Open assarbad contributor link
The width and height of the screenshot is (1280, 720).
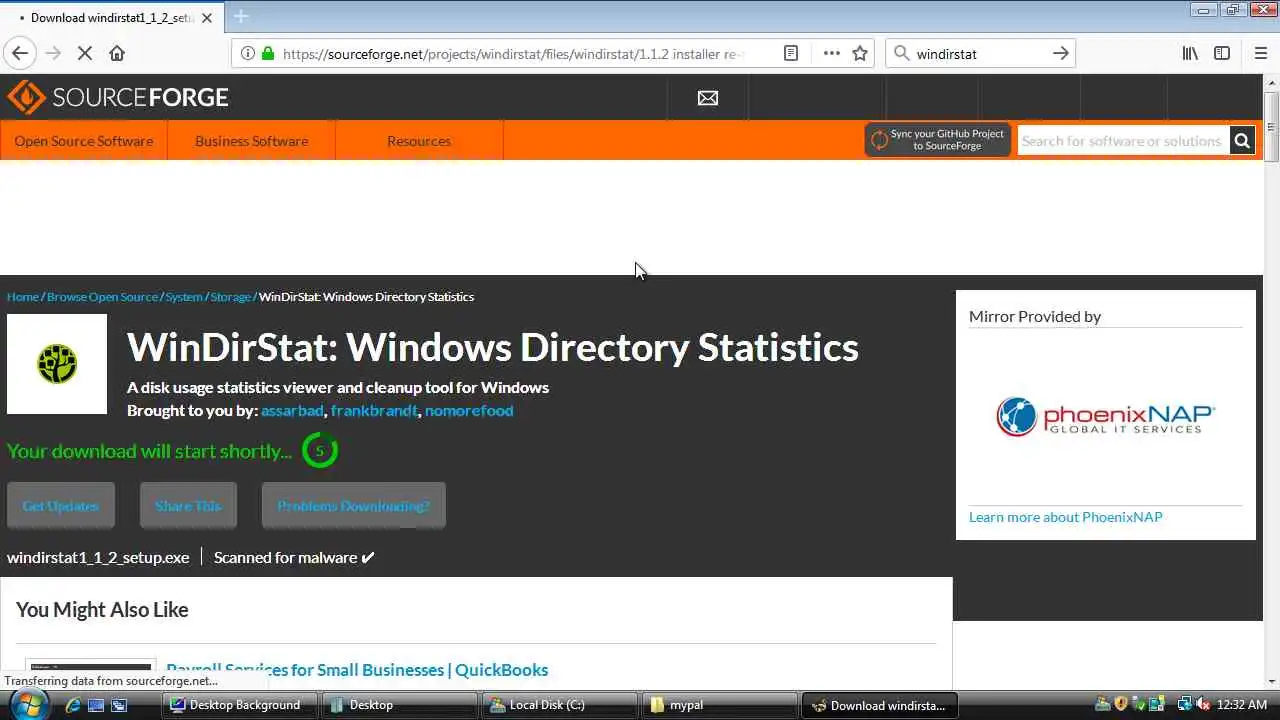pyautogui.click(x=292, y=411)
